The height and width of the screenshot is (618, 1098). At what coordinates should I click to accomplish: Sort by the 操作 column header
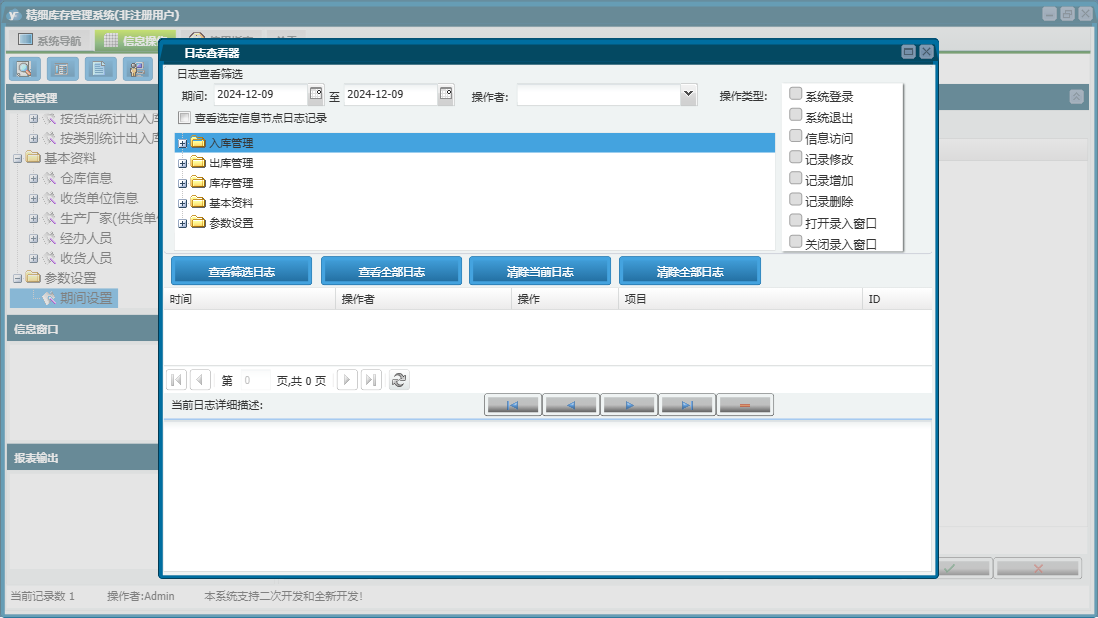click(x=565, y=299)
